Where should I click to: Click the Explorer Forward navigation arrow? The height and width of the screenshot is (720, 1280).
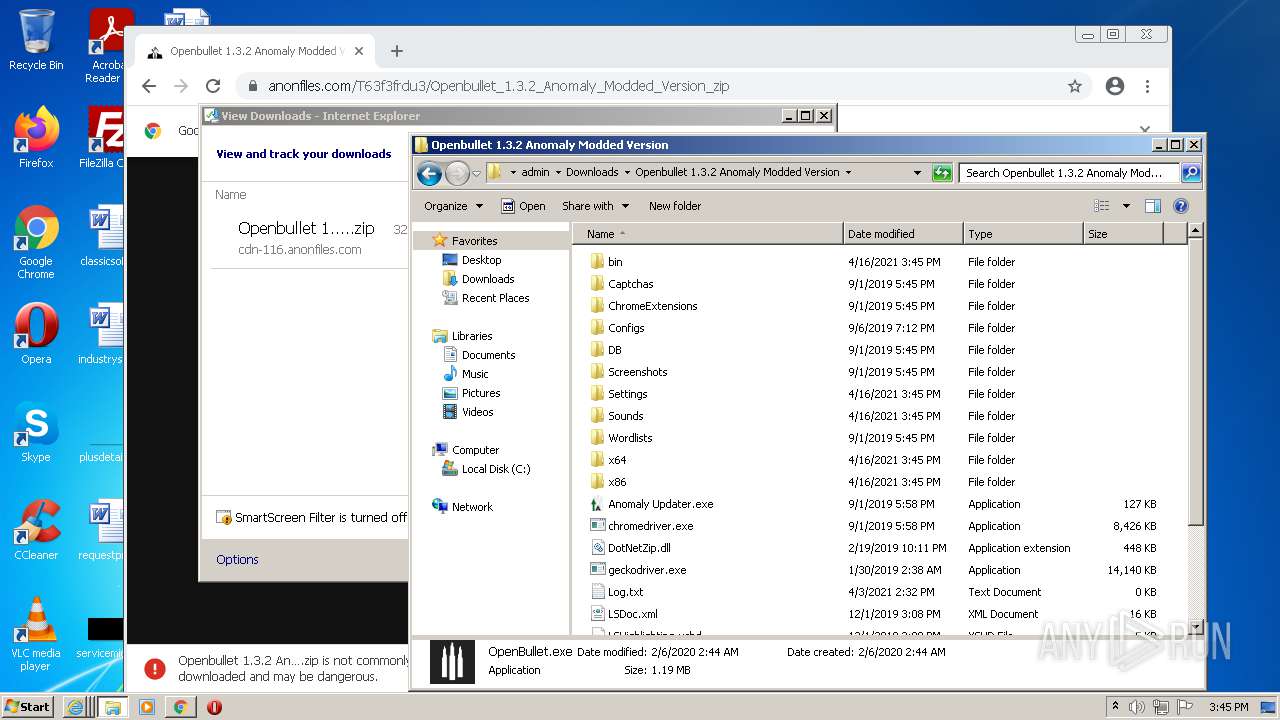pyautogui.click(x=457, y=173)
